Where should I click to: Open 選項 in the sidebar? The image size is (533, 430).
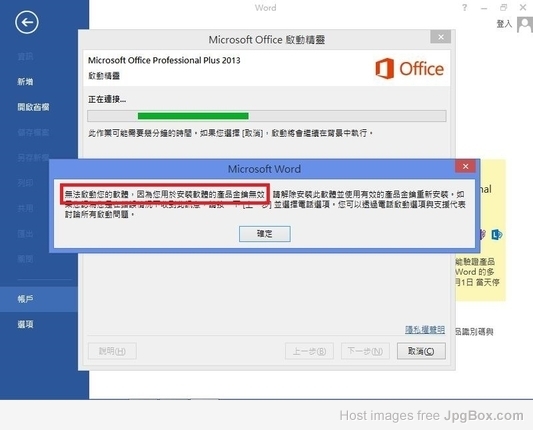pos(25,324)
